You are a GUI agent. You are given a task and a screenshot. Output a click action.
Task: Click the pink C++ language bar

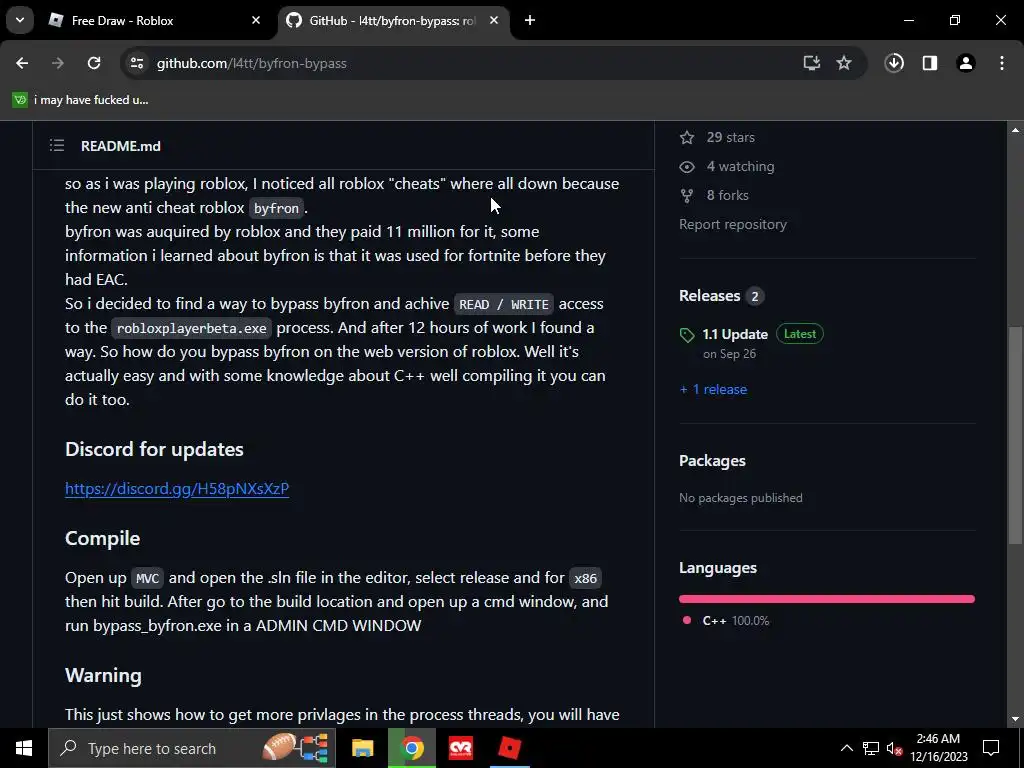[827, 599]
